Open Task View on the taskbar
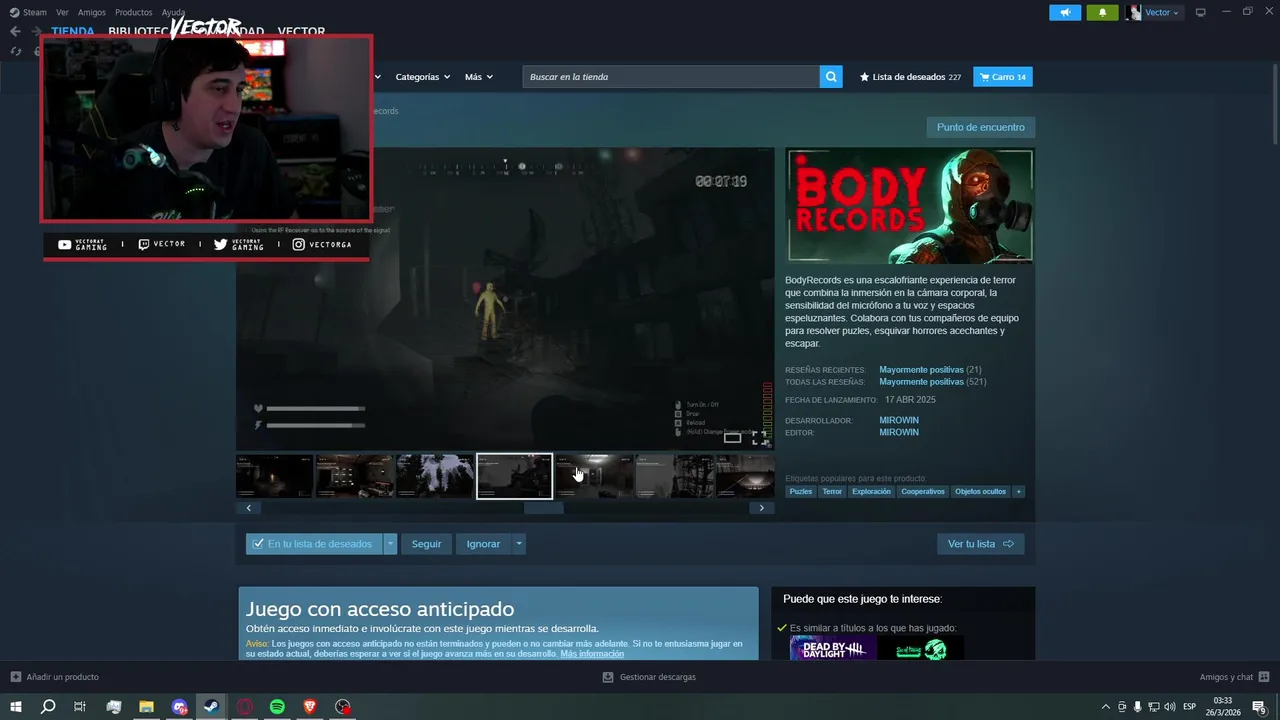 (80, 707)
